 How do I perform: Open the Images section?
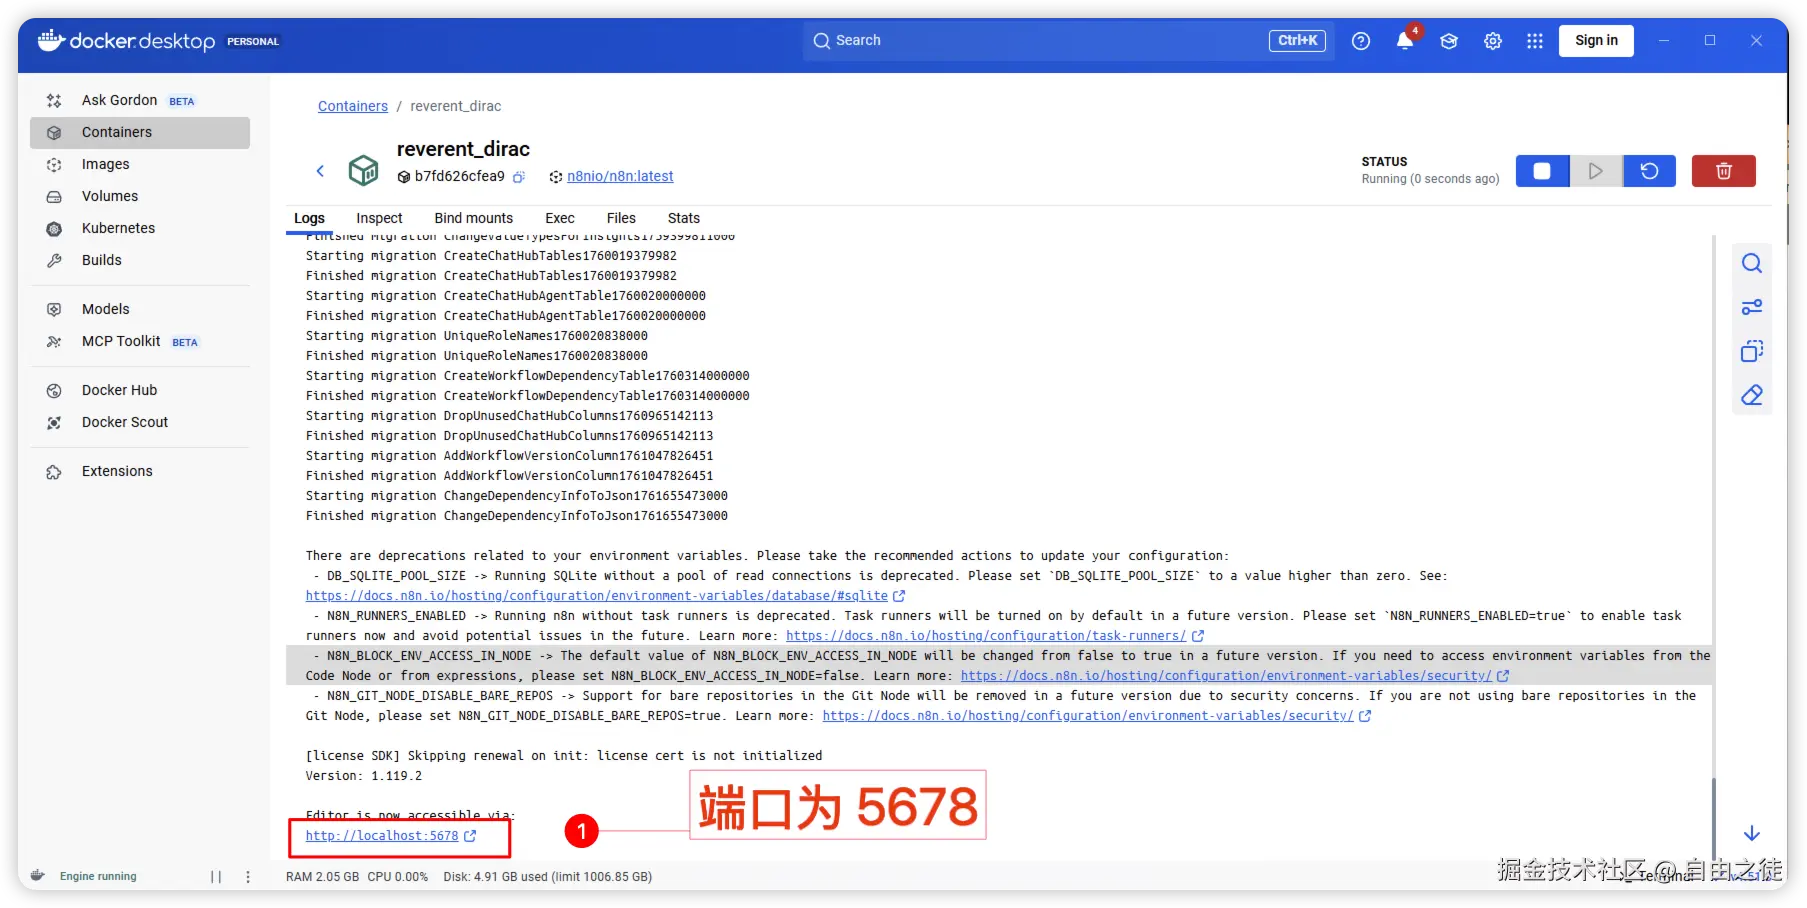pyautogui.click(x=140, y=164)
